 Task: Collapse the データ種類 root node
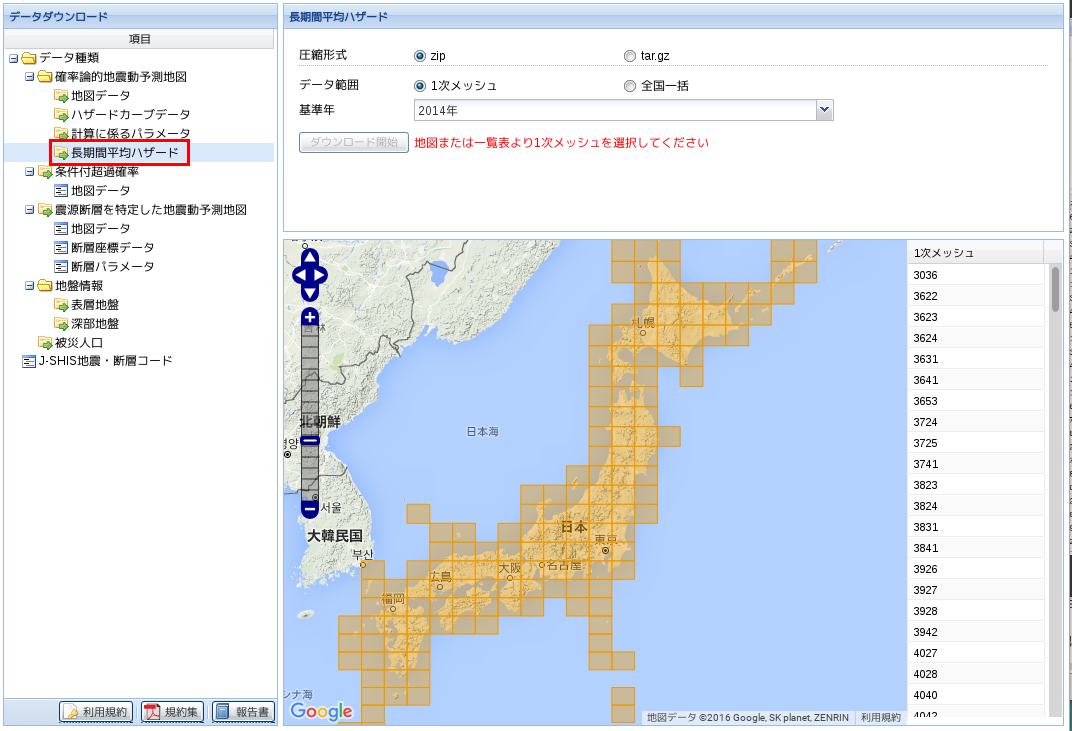click(x=13, y=58)
